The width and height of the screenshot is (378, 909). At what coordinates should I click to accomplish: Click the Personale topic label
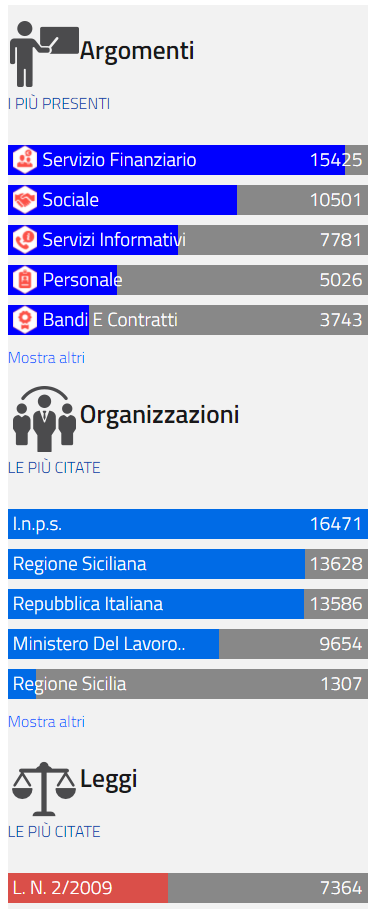pos(82,280)
